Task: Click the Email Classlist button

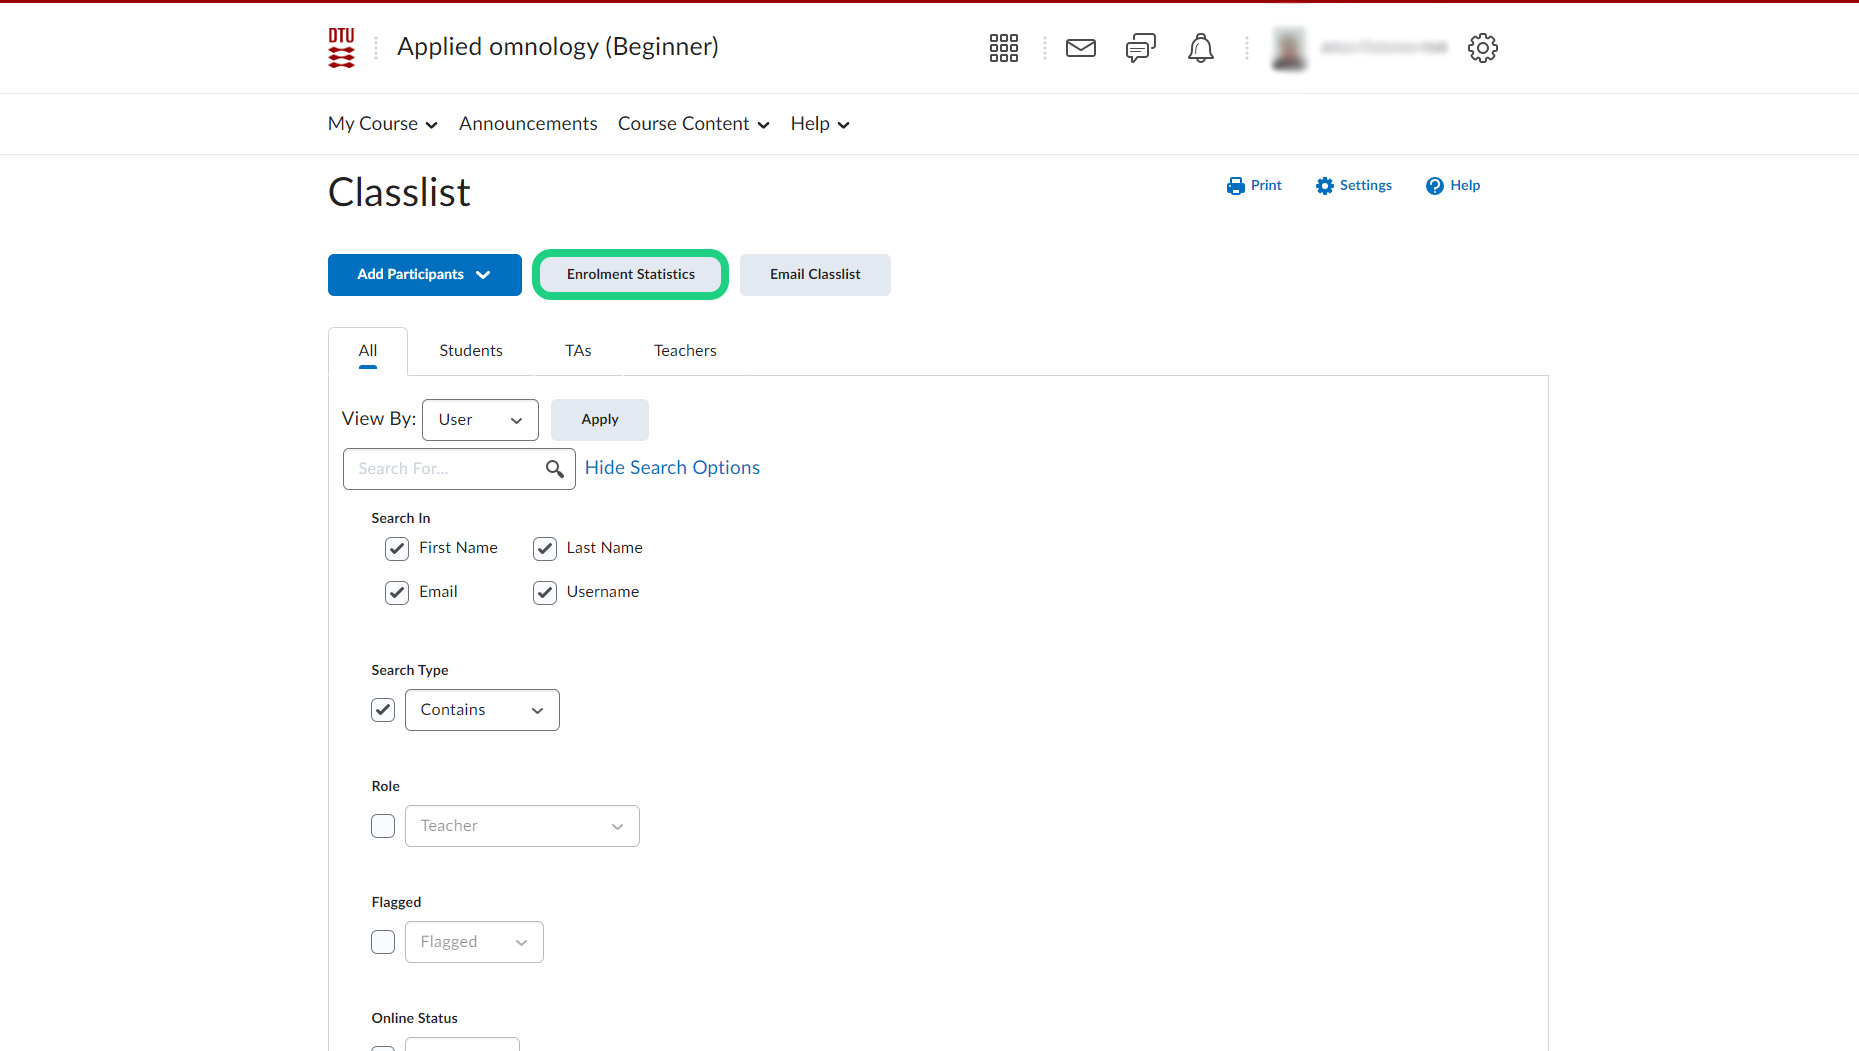Action: [814, 275]
